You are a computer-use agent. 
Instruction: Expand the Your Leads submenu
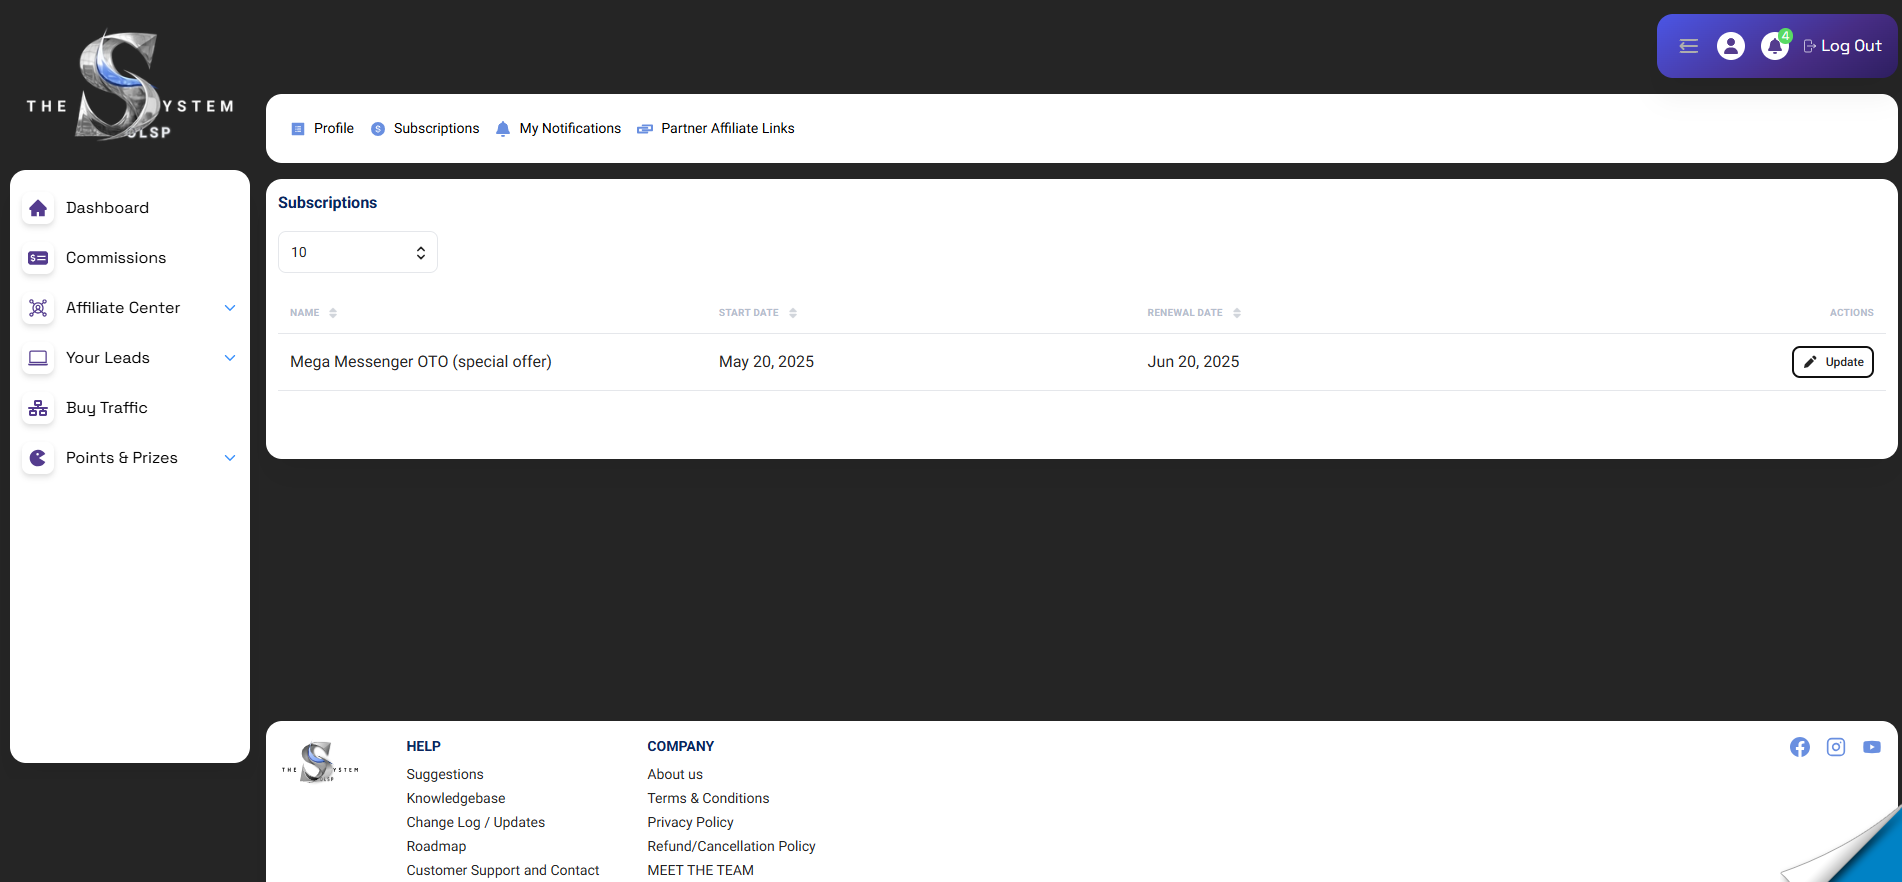(x=229, y=358)
